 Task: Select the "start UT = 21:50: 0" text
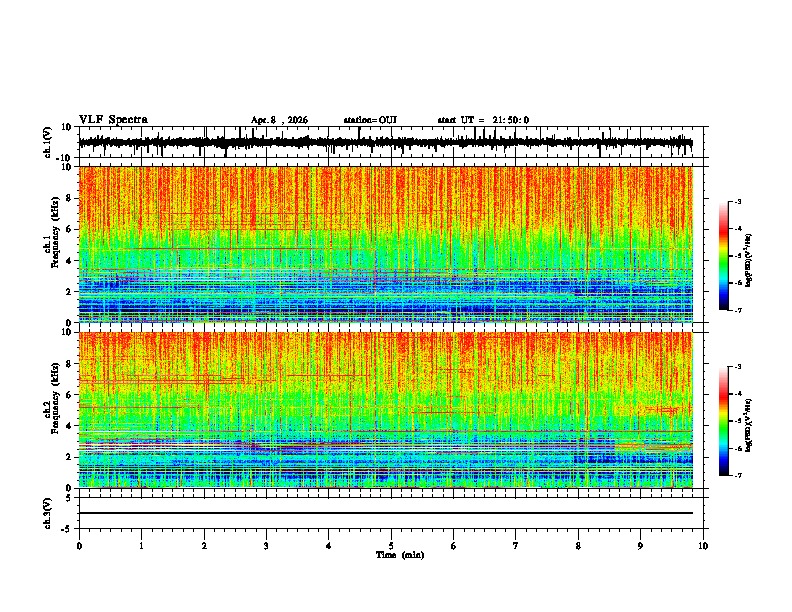point(483,120)
